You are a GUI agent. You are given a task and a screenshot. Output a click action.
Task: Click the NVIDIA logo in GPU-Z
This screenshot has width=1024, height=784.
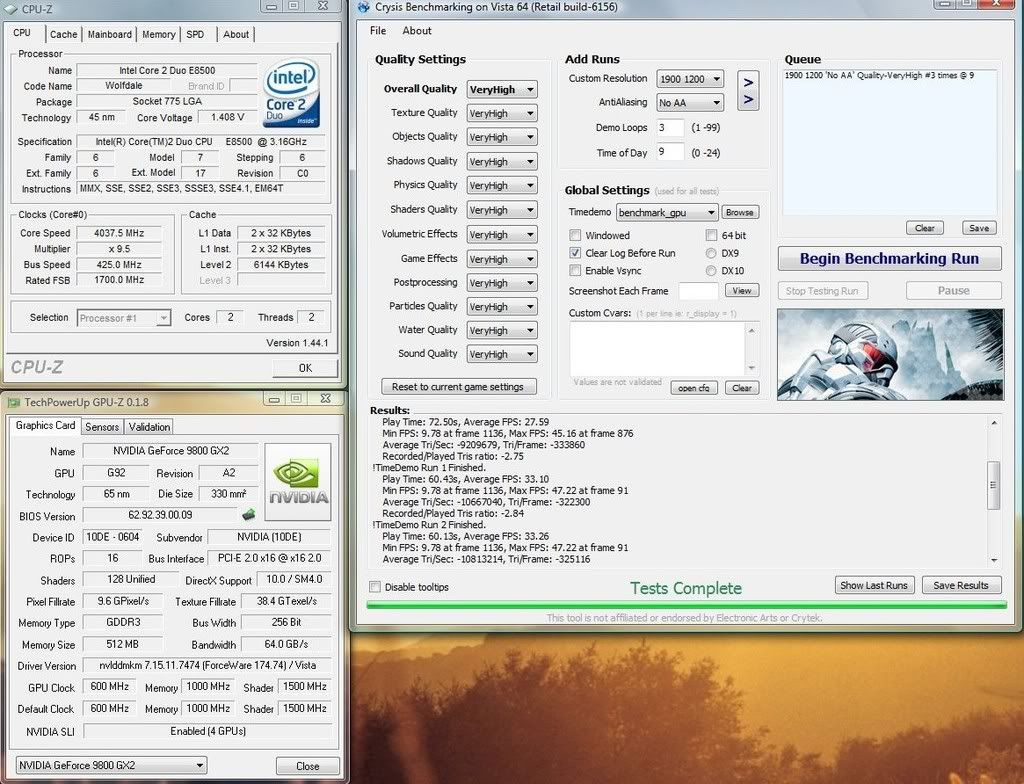click(x=297, y=482)
